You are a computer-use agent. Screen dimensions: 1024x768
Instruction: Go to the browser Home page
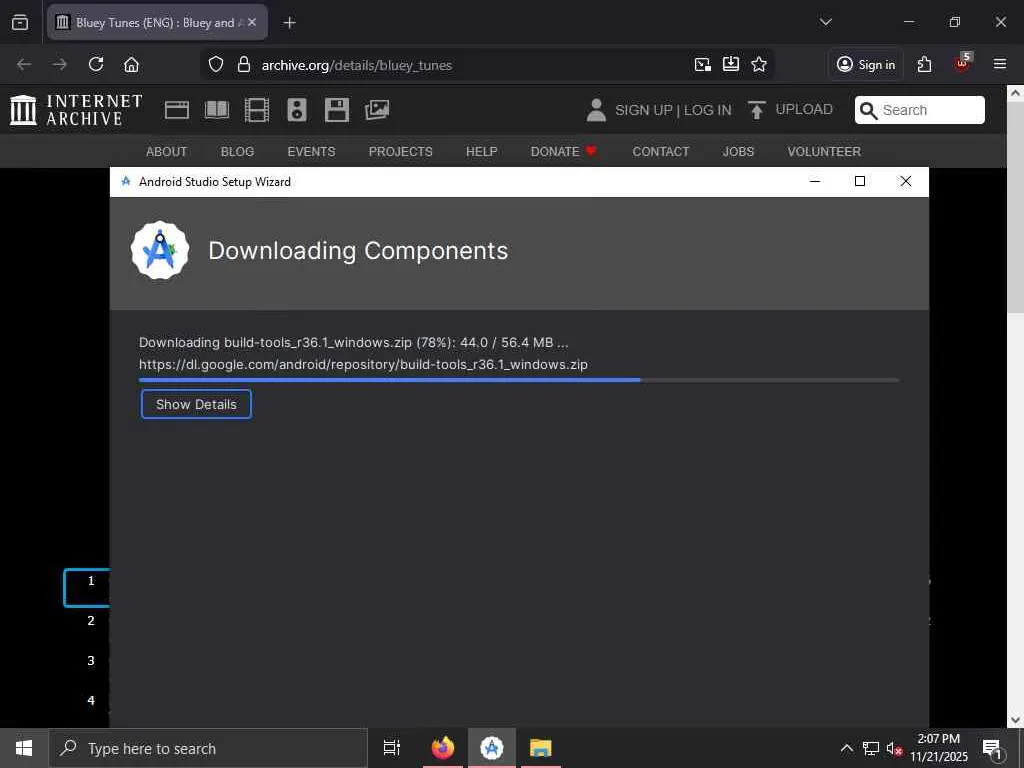point(131,64)
